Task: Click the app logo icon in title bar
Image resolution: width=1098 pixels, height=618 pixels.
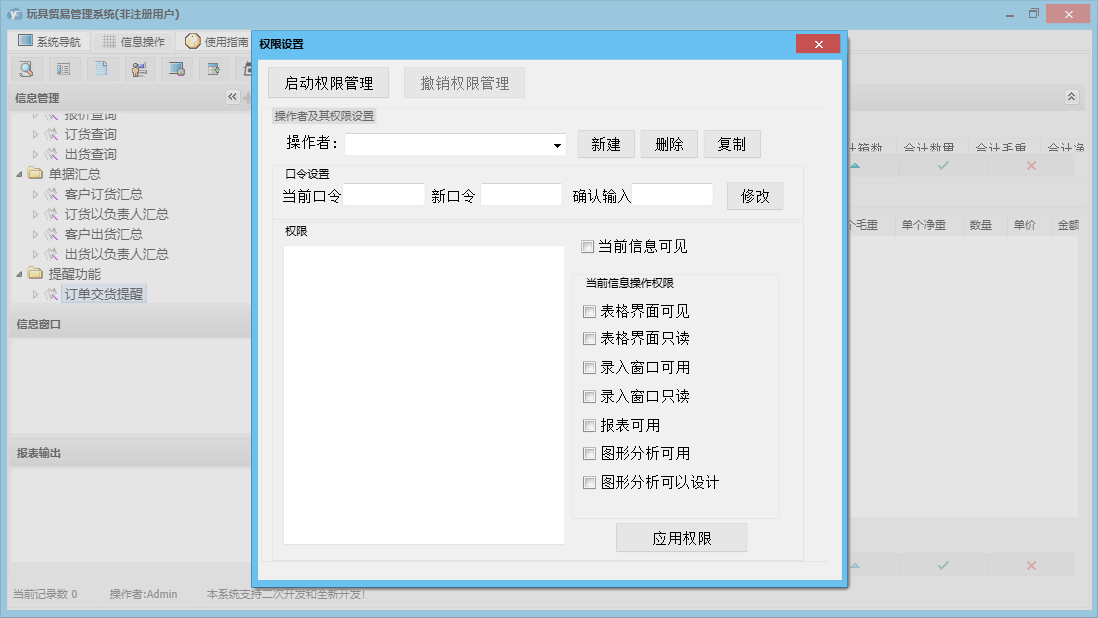Action: click(x=15, y=14)
